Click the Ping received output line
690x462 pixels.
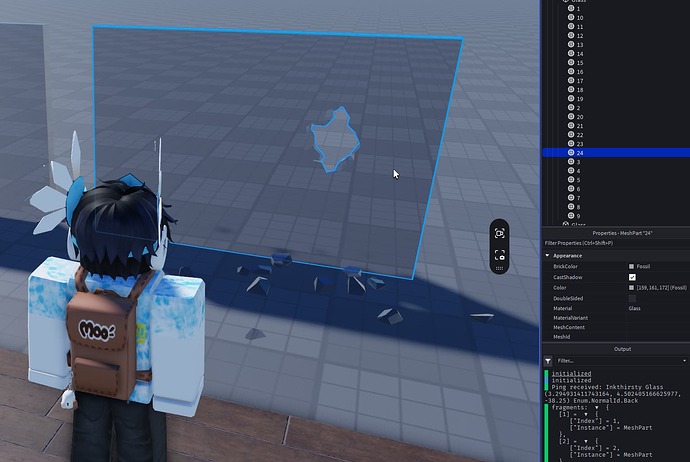(607, 387)
